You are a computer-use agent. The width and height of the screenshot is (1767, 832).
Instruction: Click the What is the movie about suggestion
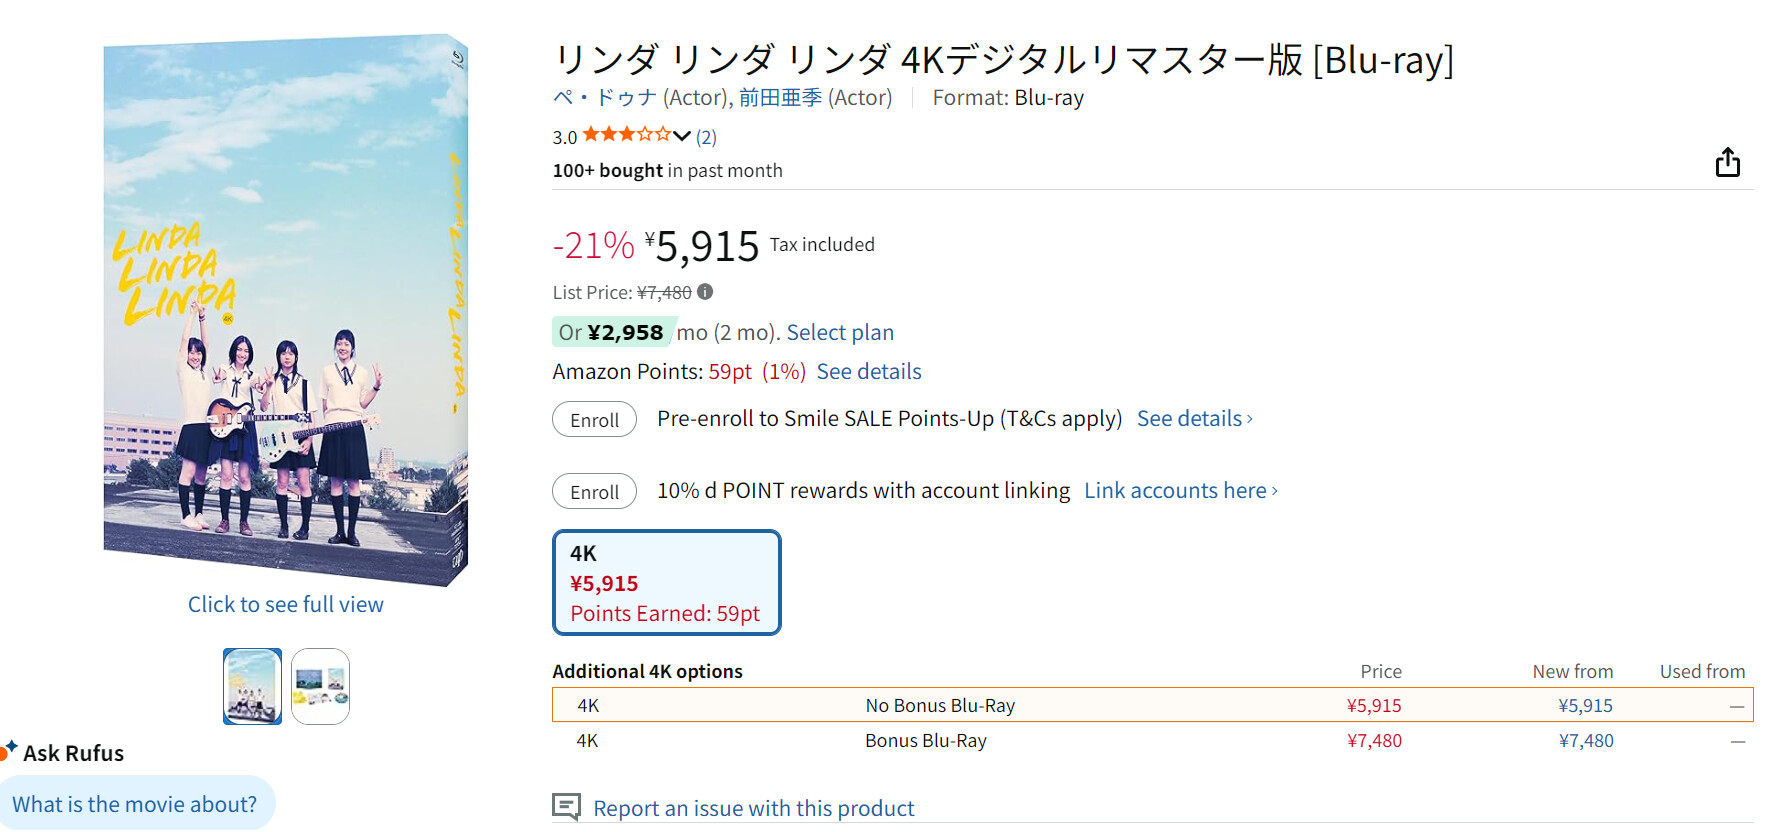click(x=135, y=804)
